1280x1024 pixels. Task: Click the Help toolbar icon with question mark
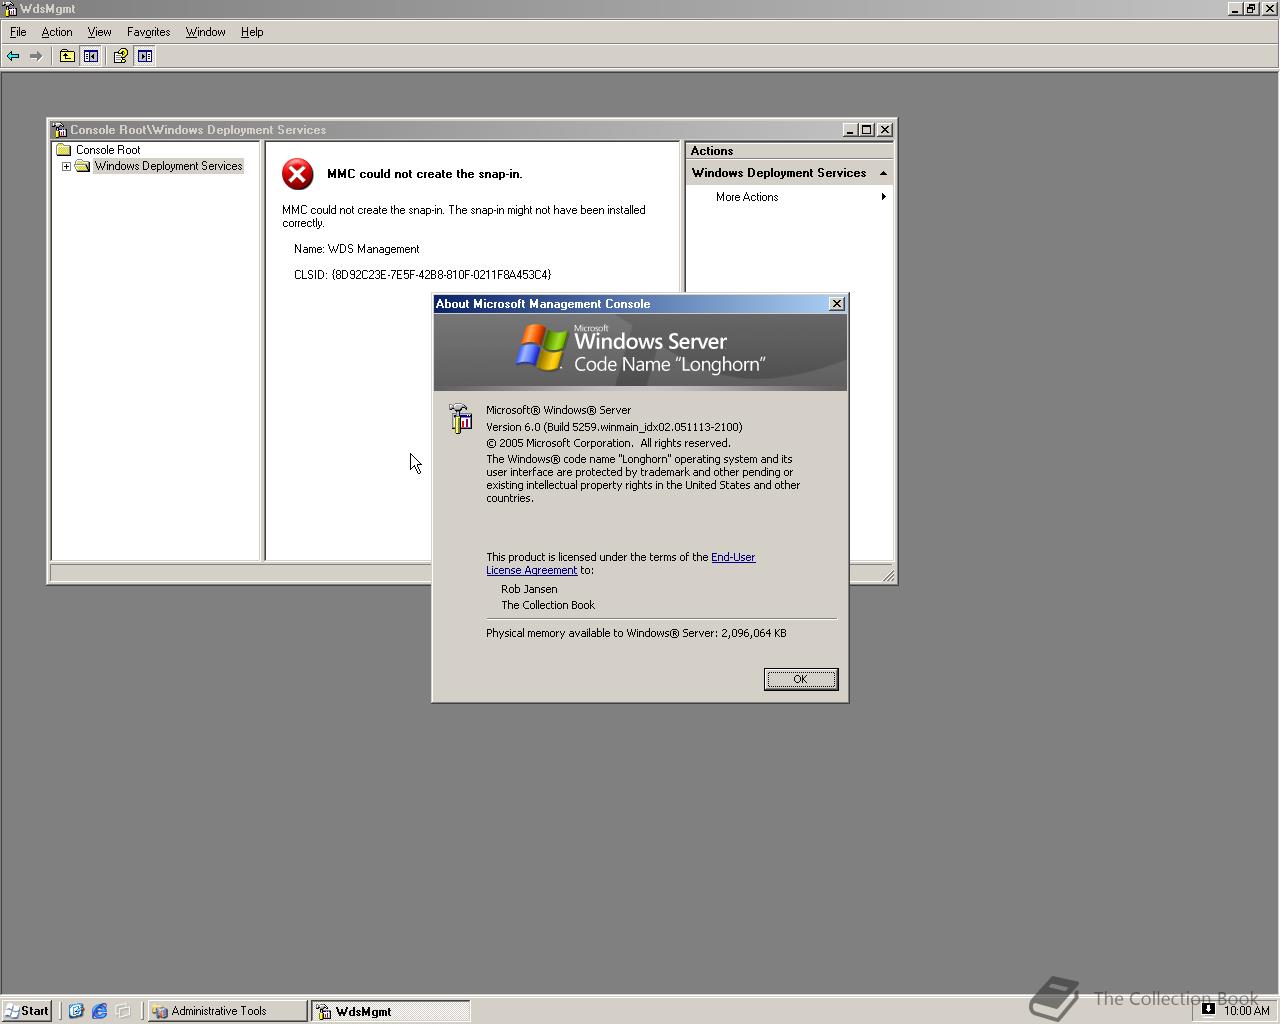(120, 56)
